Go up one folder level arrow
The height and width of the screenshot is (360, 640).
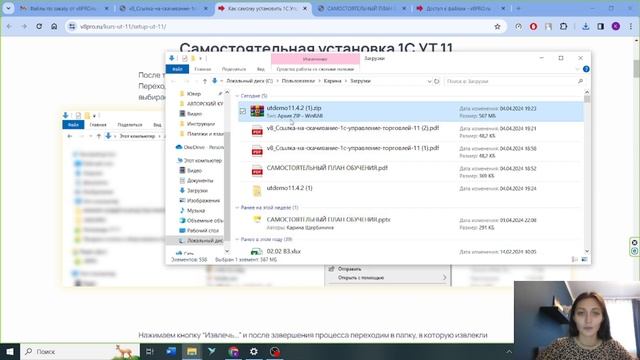click(205, 81)
